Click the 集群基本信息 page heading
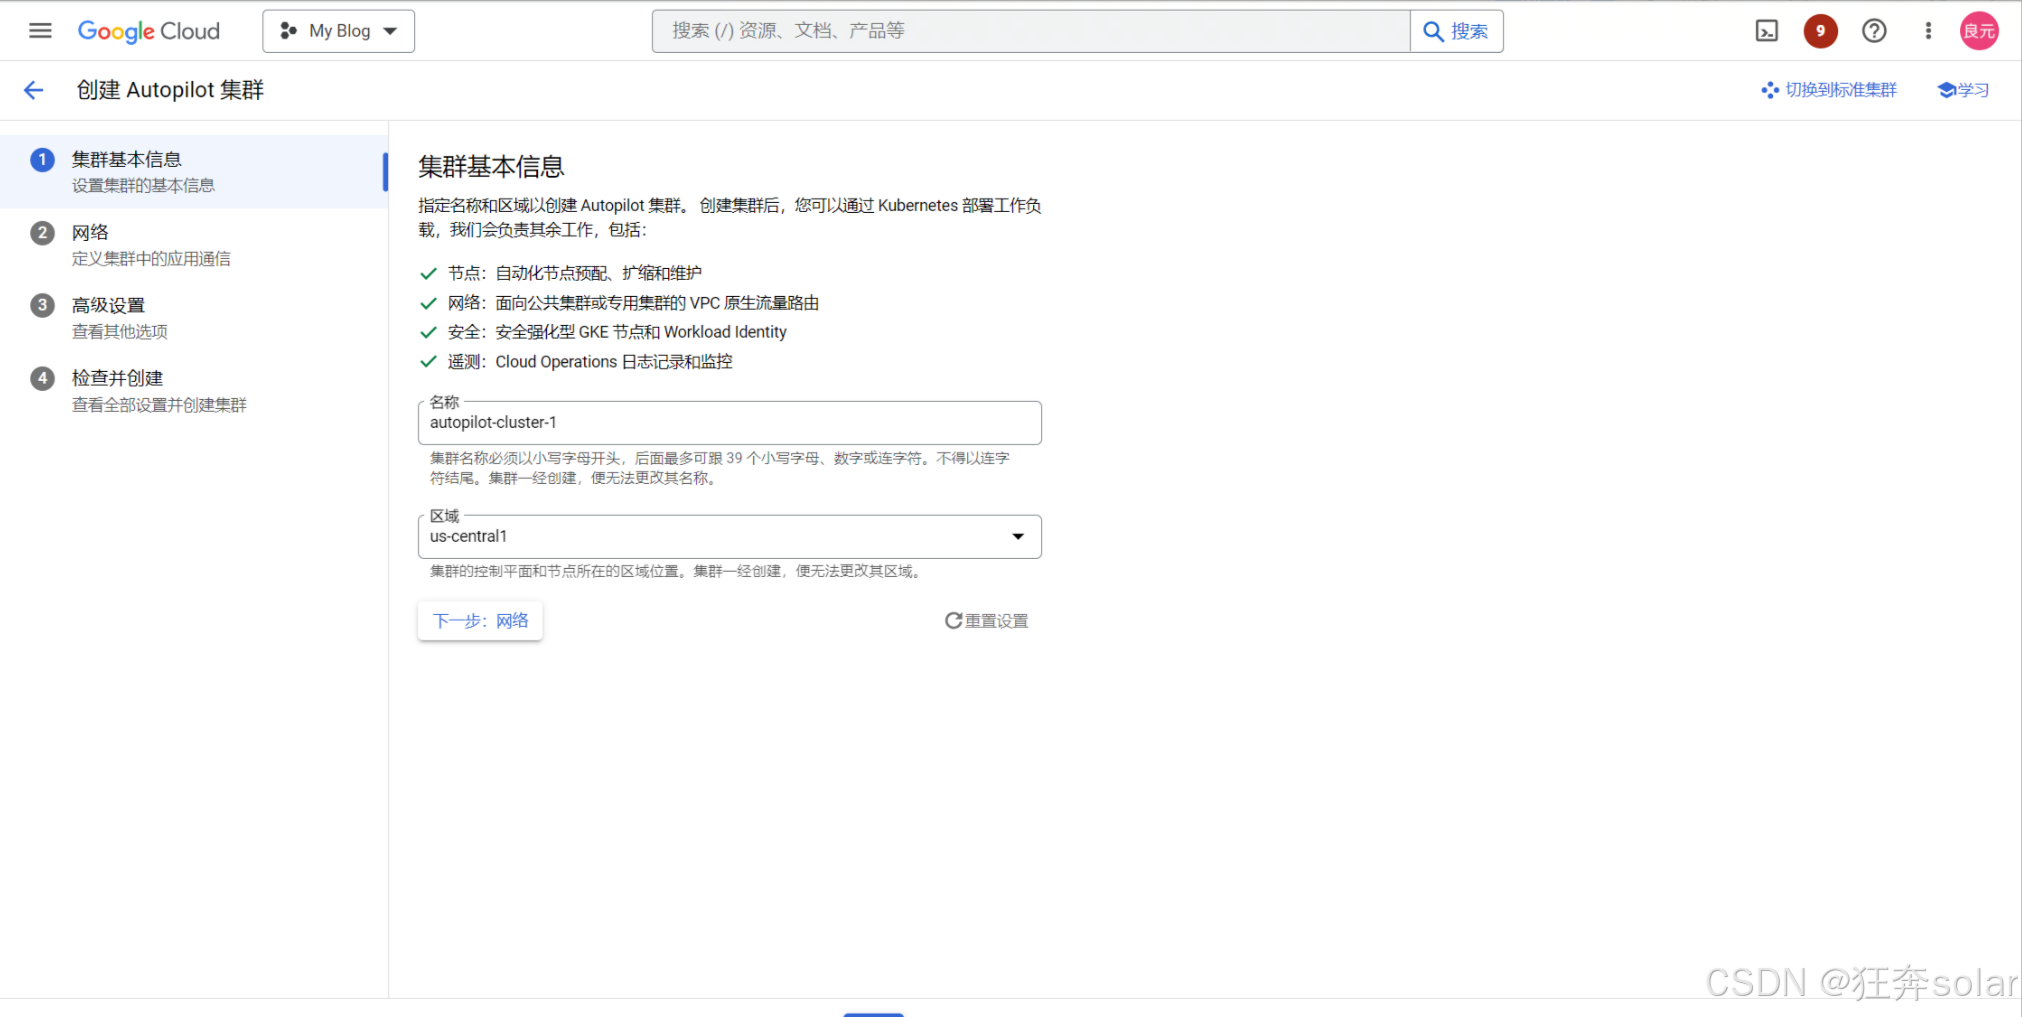 pos(491,166)
